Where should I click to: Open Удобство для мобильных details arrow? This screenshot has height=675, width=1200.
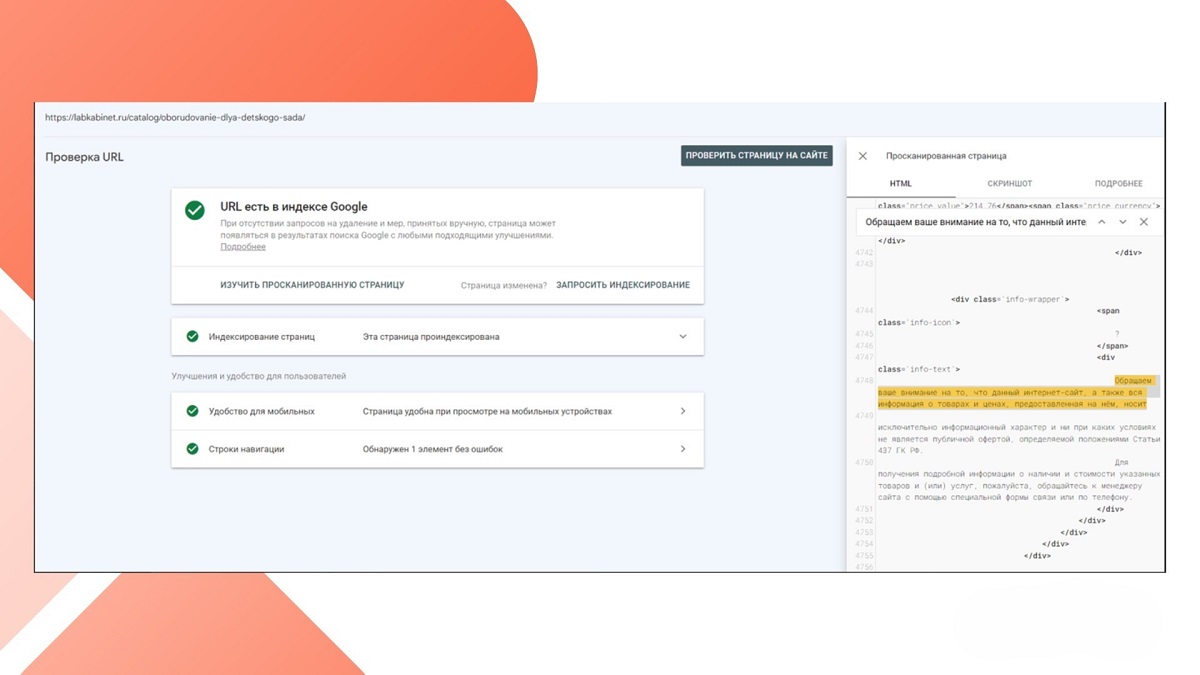tap(683, 411)
